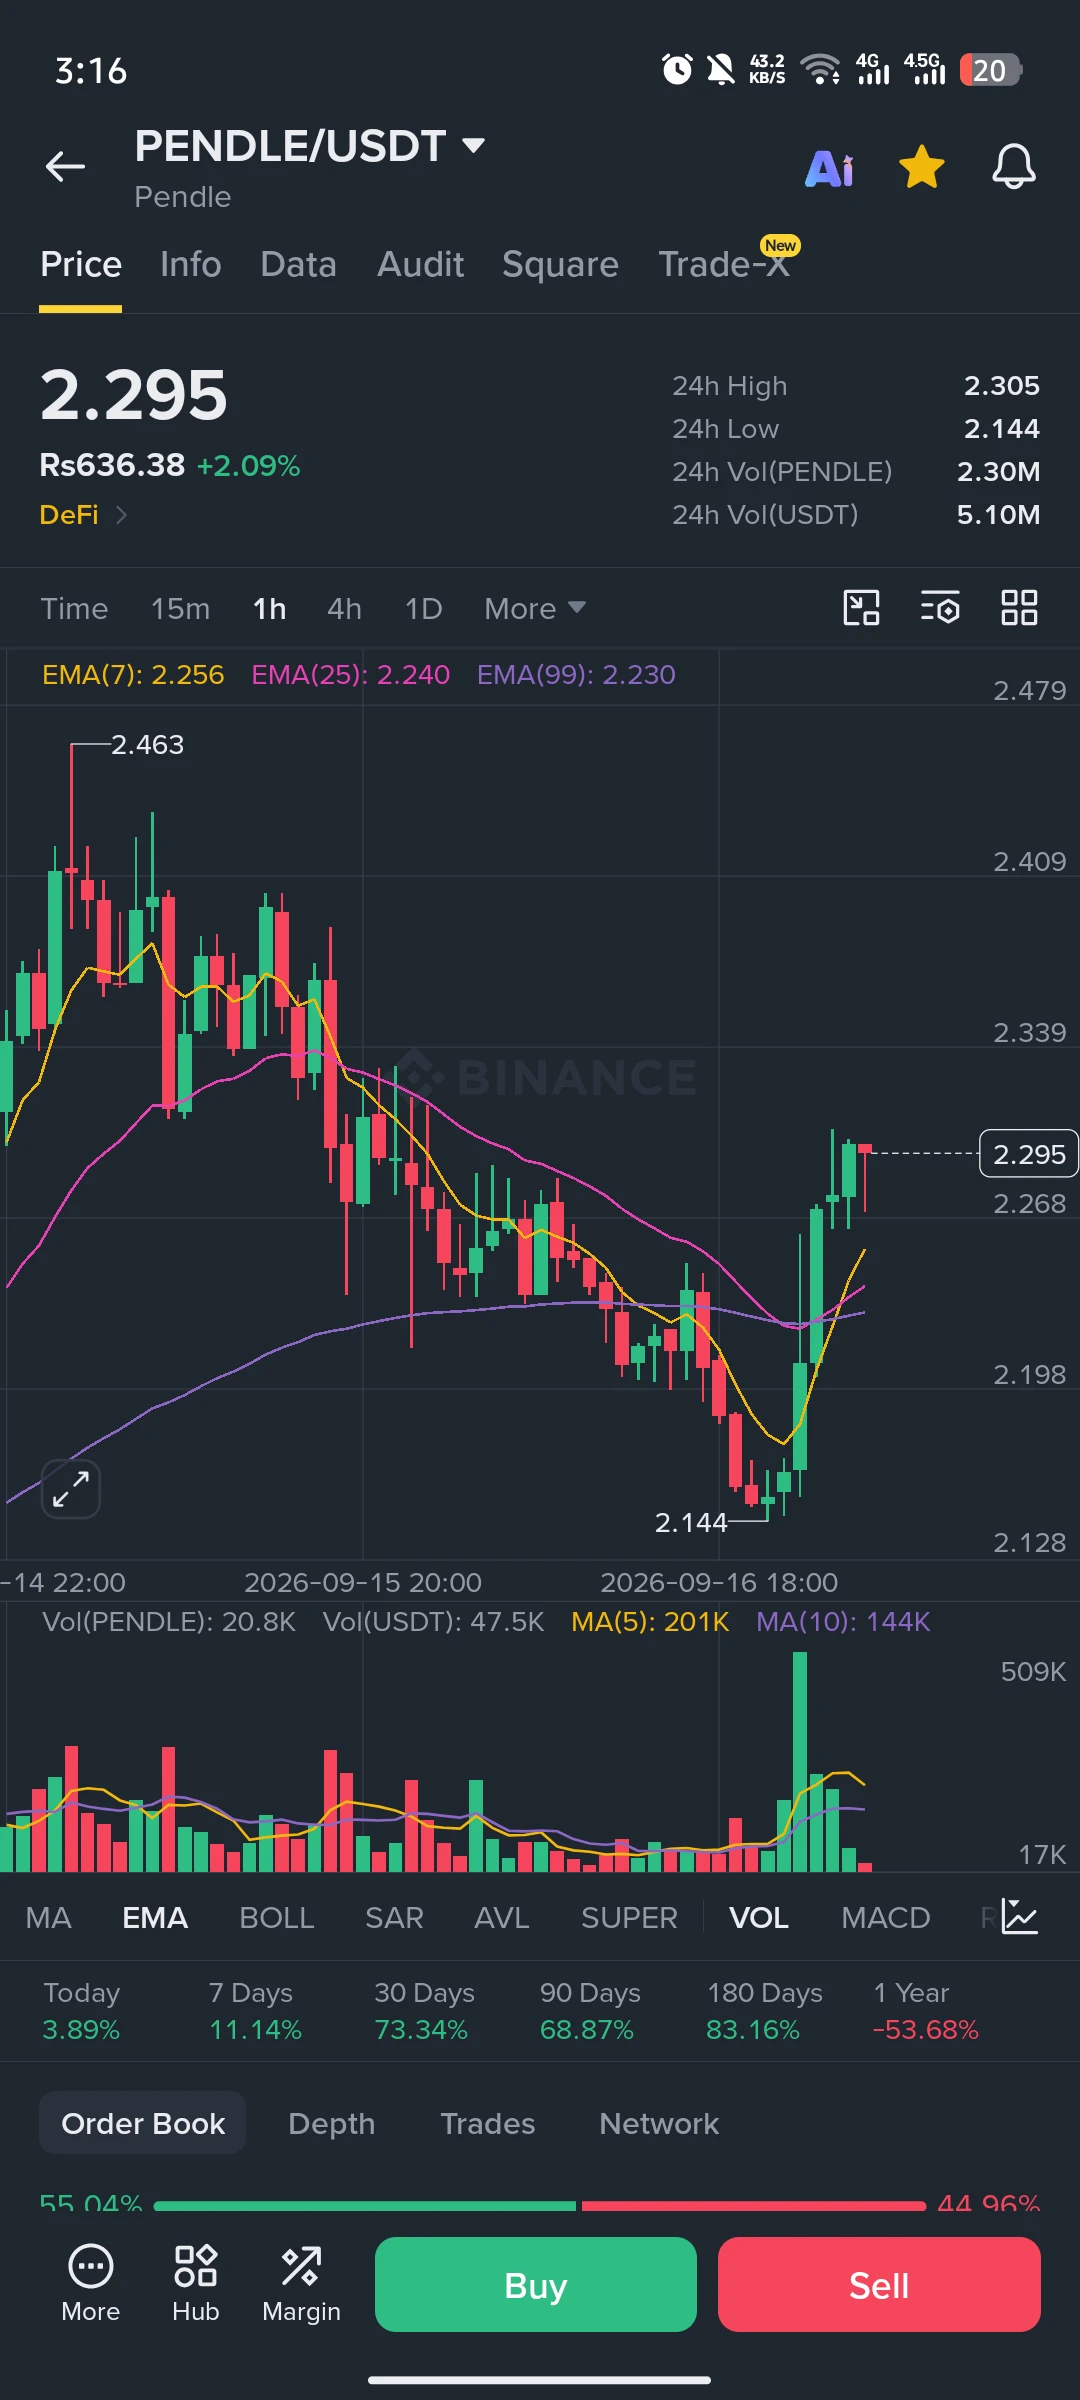Switch to the Price tab
The width and height of the screenshot is (1080, 2400).
pyautogui.click(x=81, y=265)
